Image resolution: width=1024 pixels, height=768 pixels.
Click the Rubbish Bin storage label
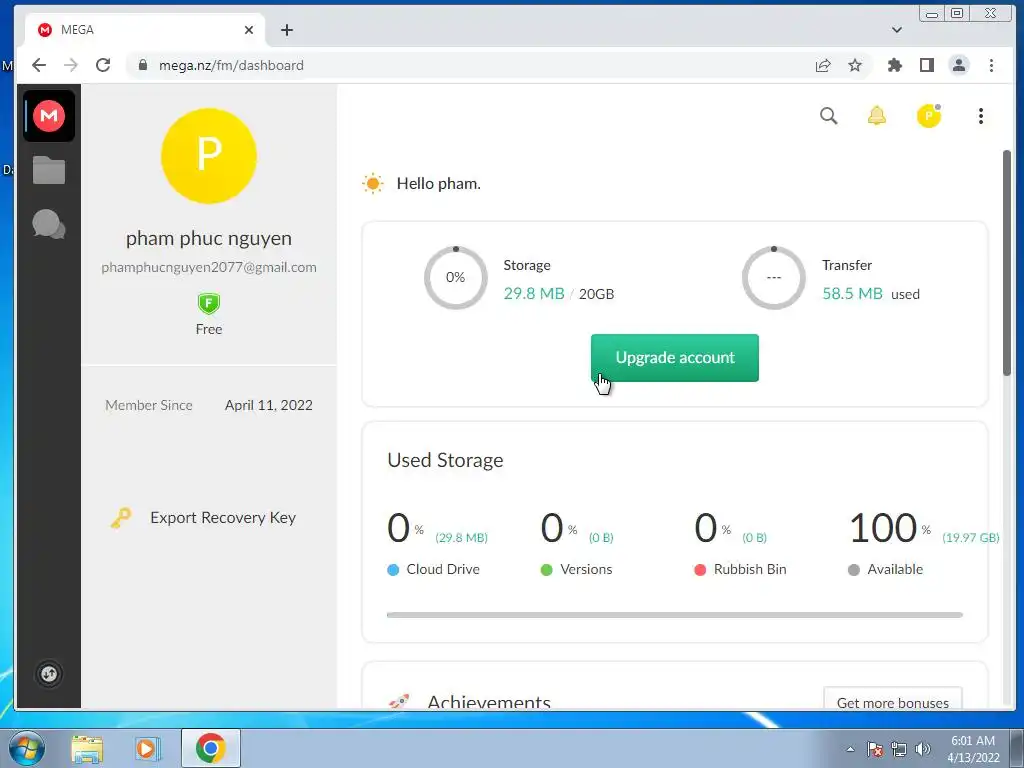[750, 569]
